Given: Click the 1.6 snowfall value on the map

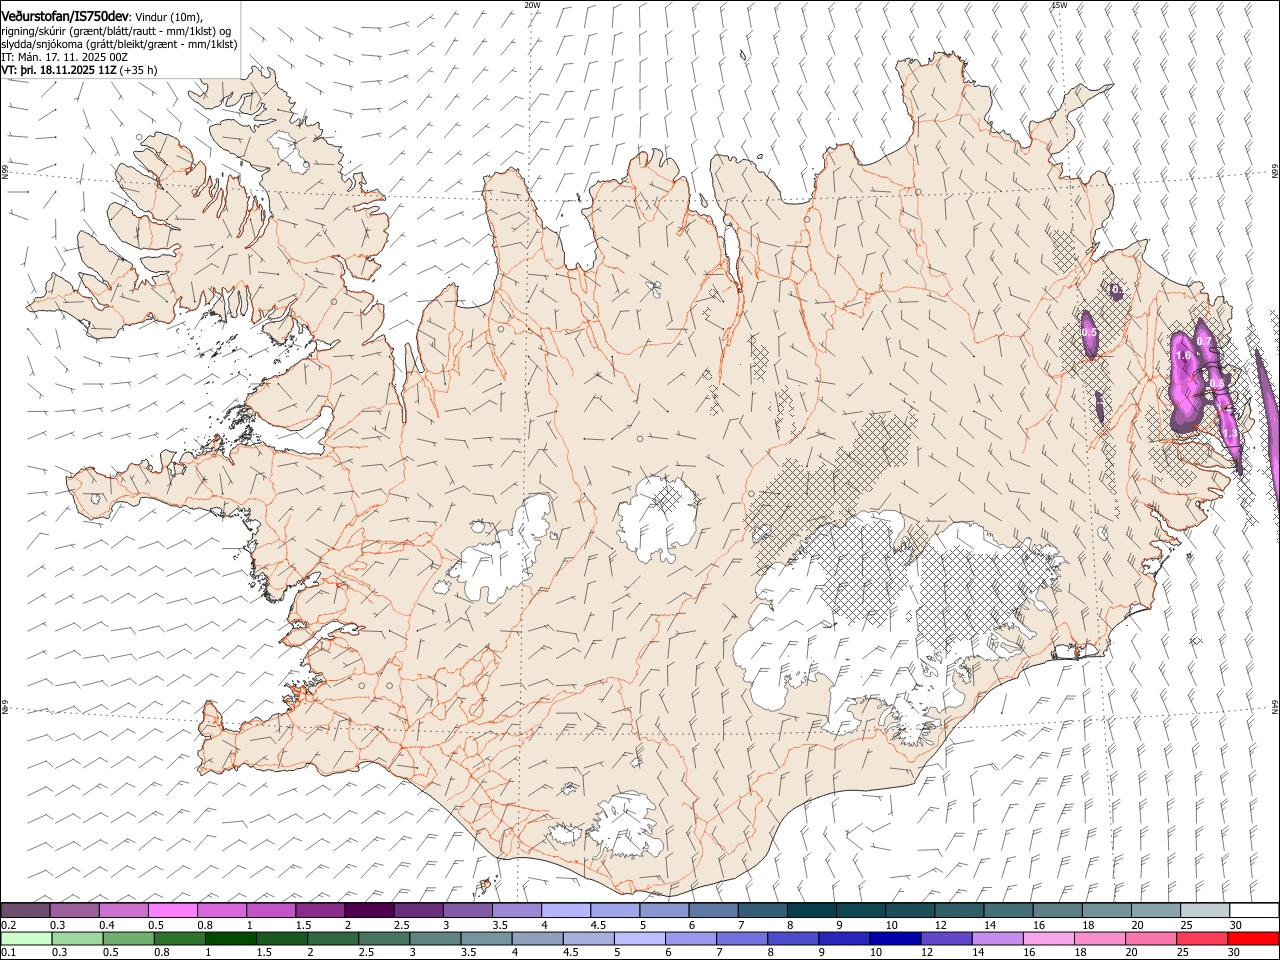Looking at the screenshot, I should tap(1183, 355).
